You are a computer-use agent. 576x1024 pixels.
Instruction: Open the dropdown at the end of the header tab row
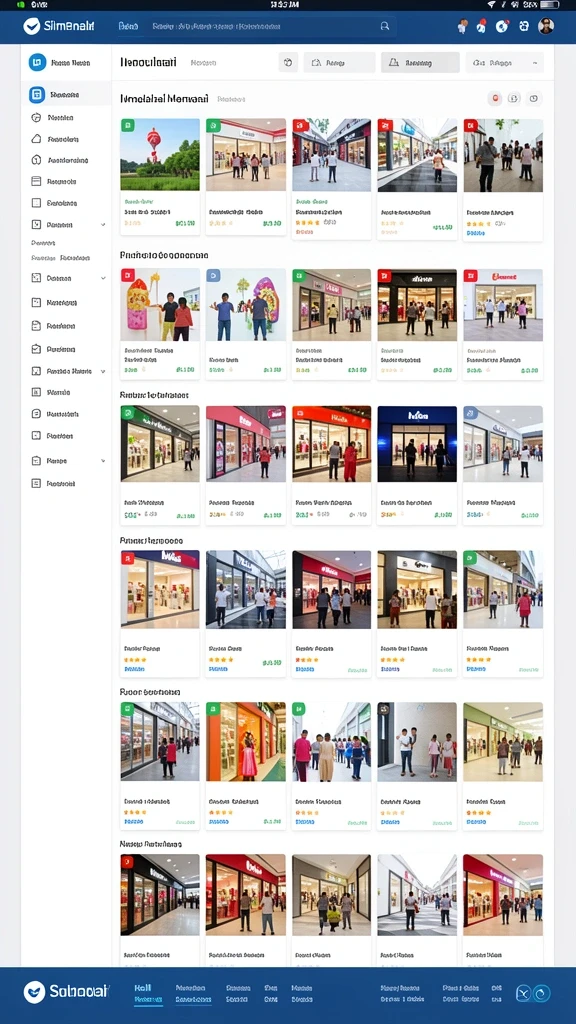click(x=505, y=63)
